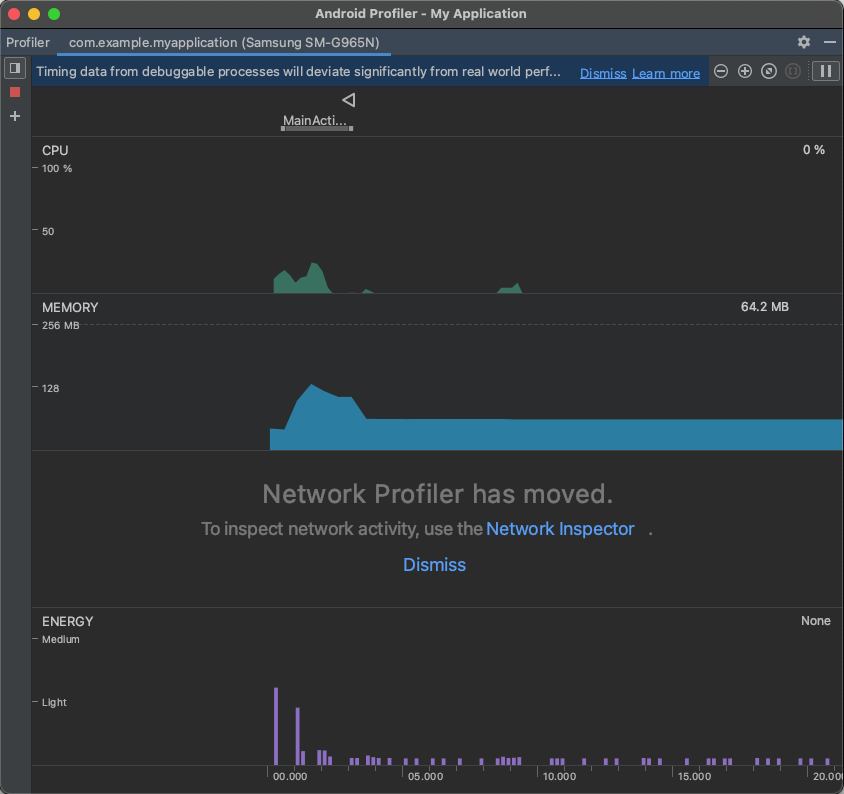Close the Android Profiler window
844x794 pixels.
(14, 14)
